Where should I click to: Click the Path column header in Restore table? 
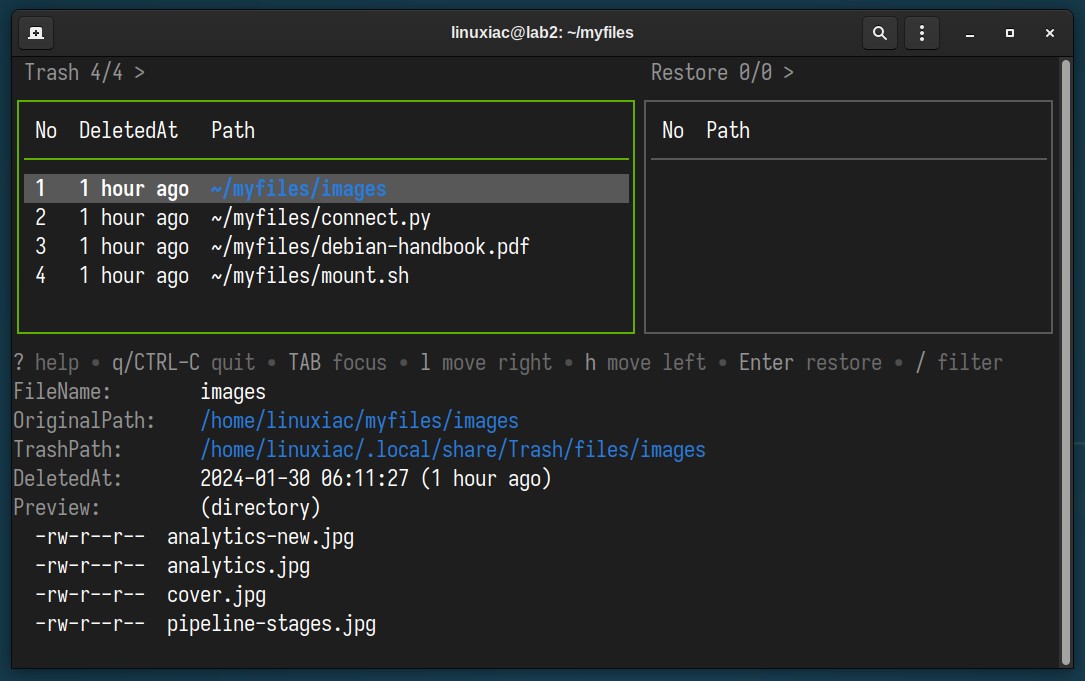pos(728,130)
